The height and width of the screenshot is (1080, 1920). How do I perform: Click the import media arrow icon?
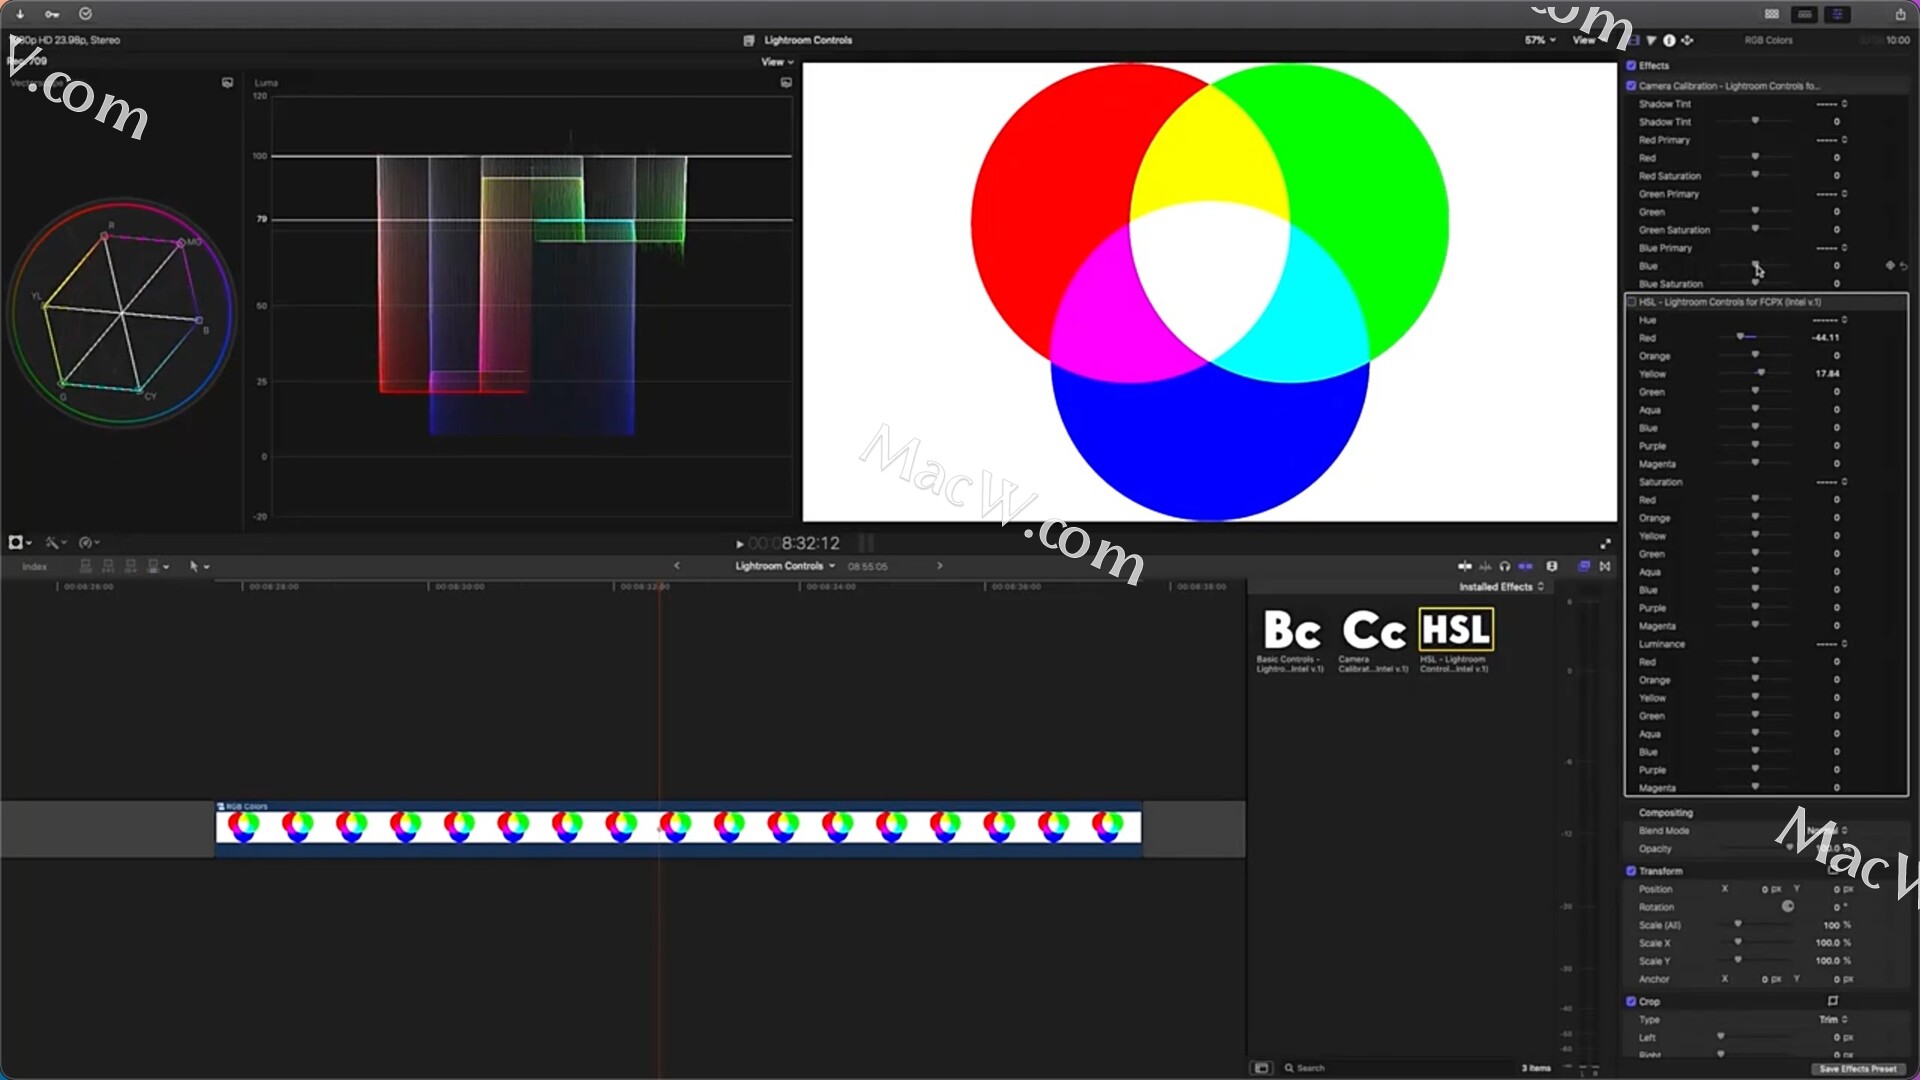coord(20,14)
